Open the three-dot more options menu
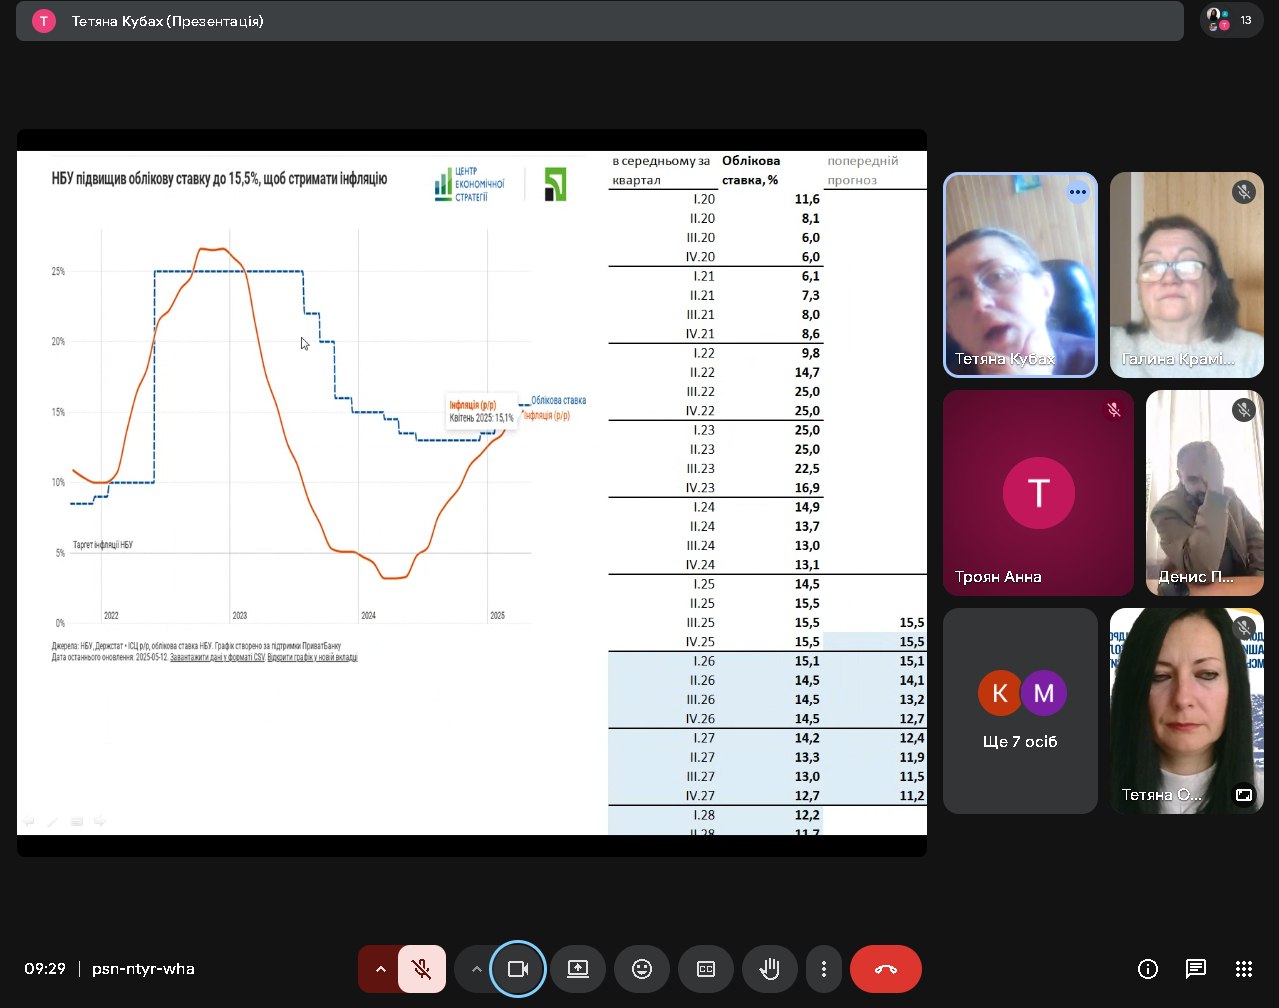 click(823, 969)
